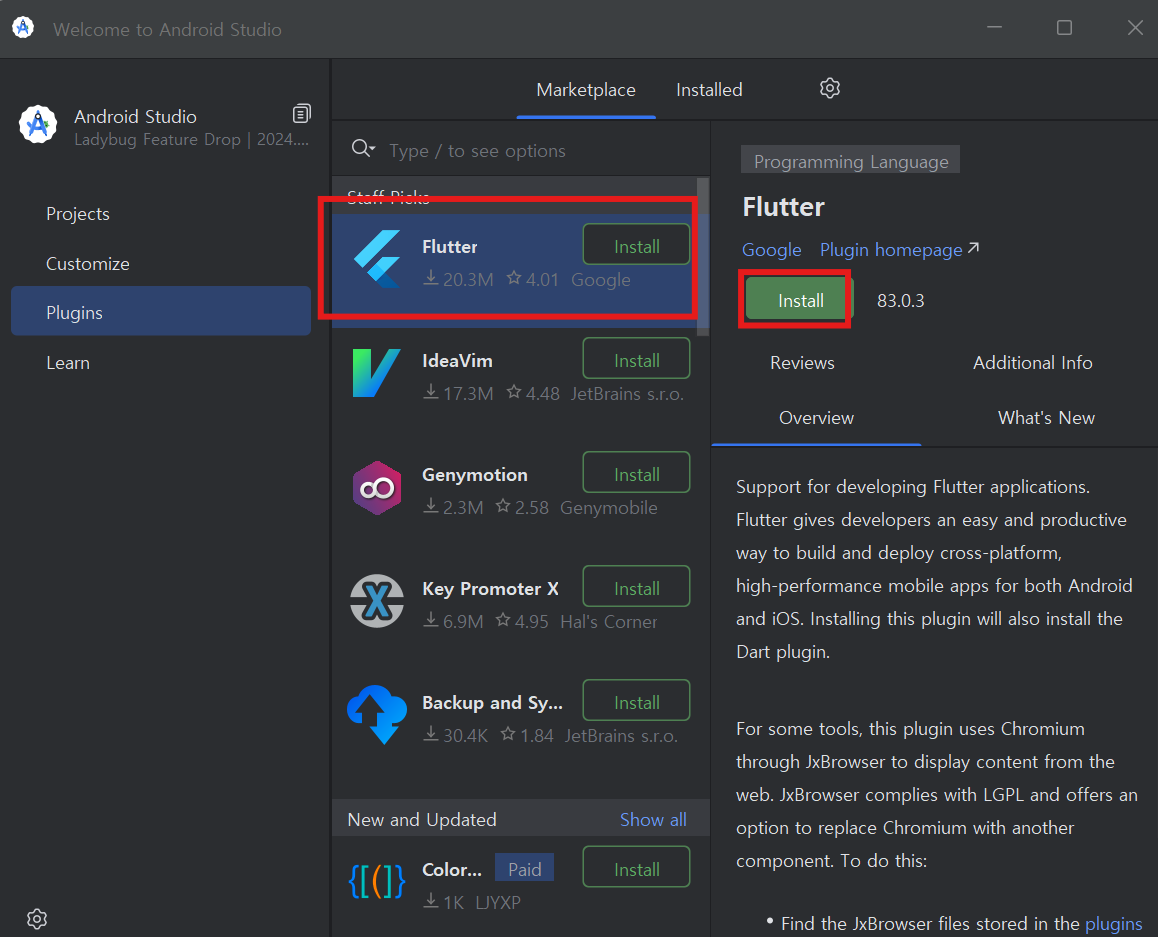Click the Paid badge on Color plugin

click(x=524, y=869)
